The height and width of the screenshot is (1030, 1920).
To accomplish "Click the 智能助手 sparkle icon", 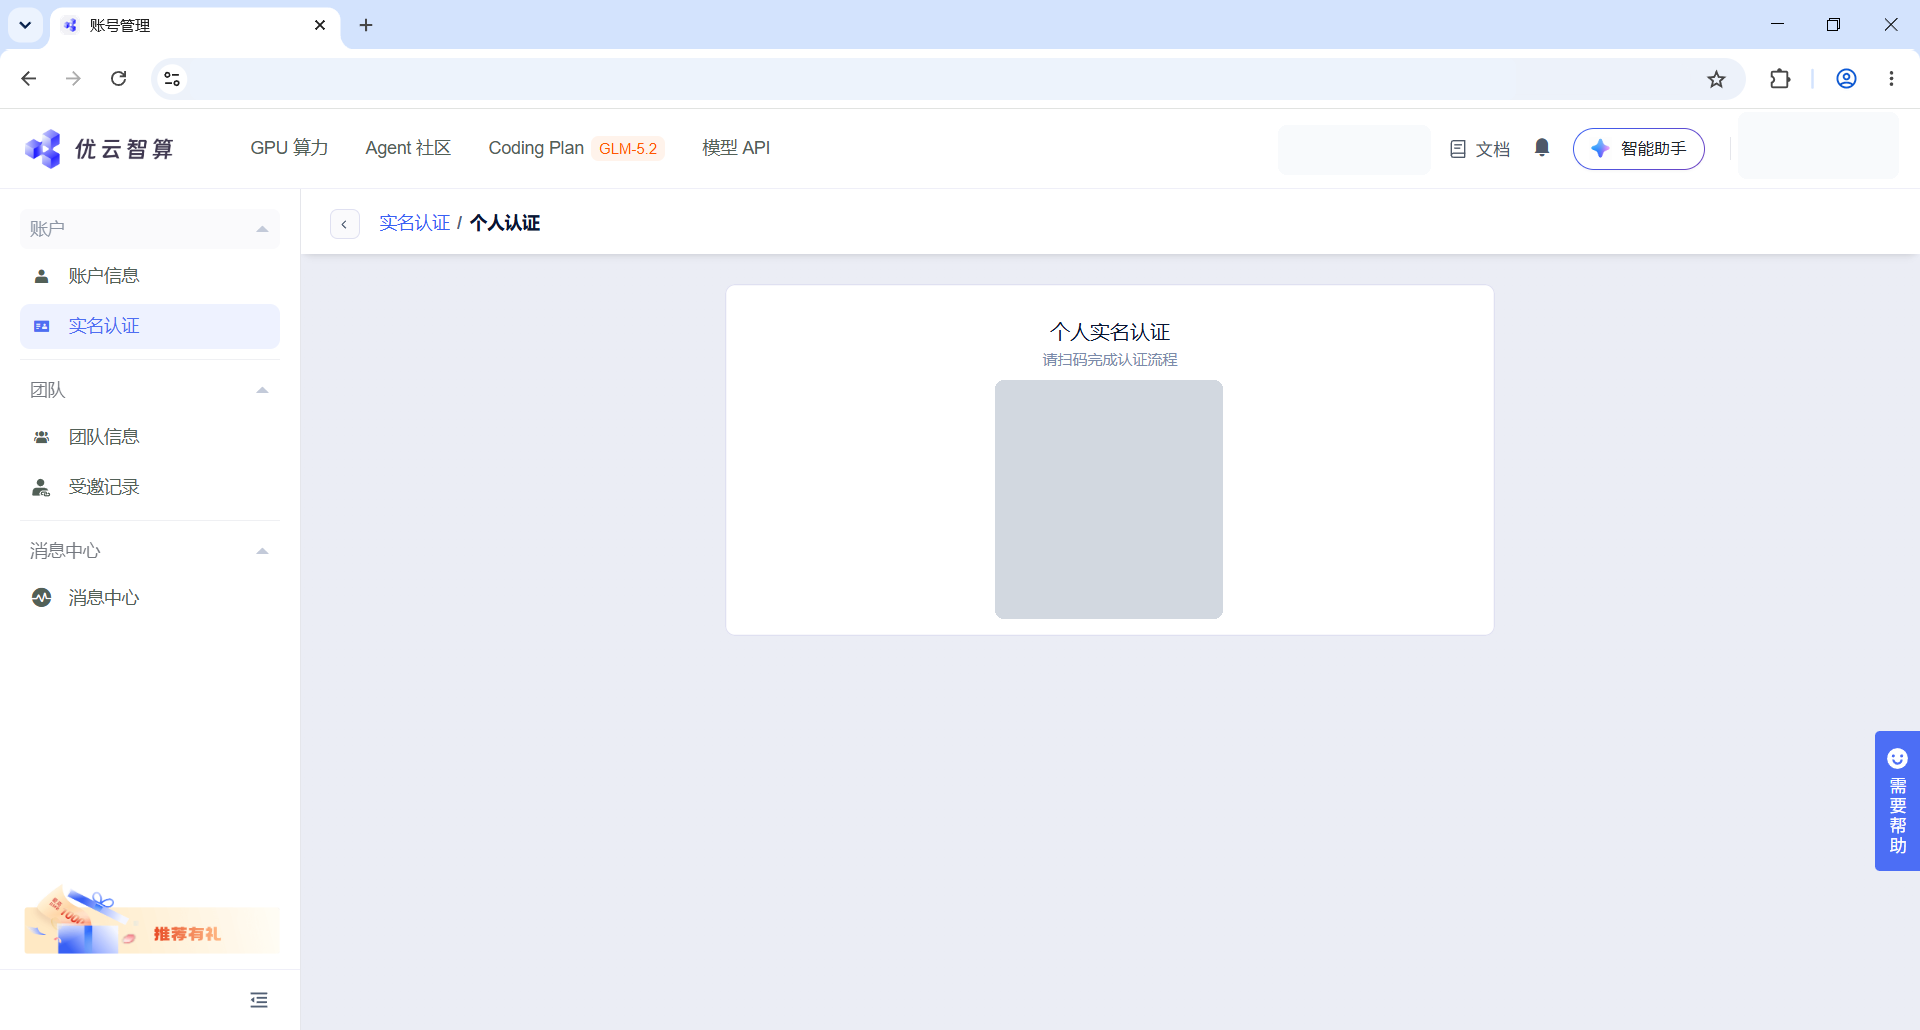I will (1600, 148).
